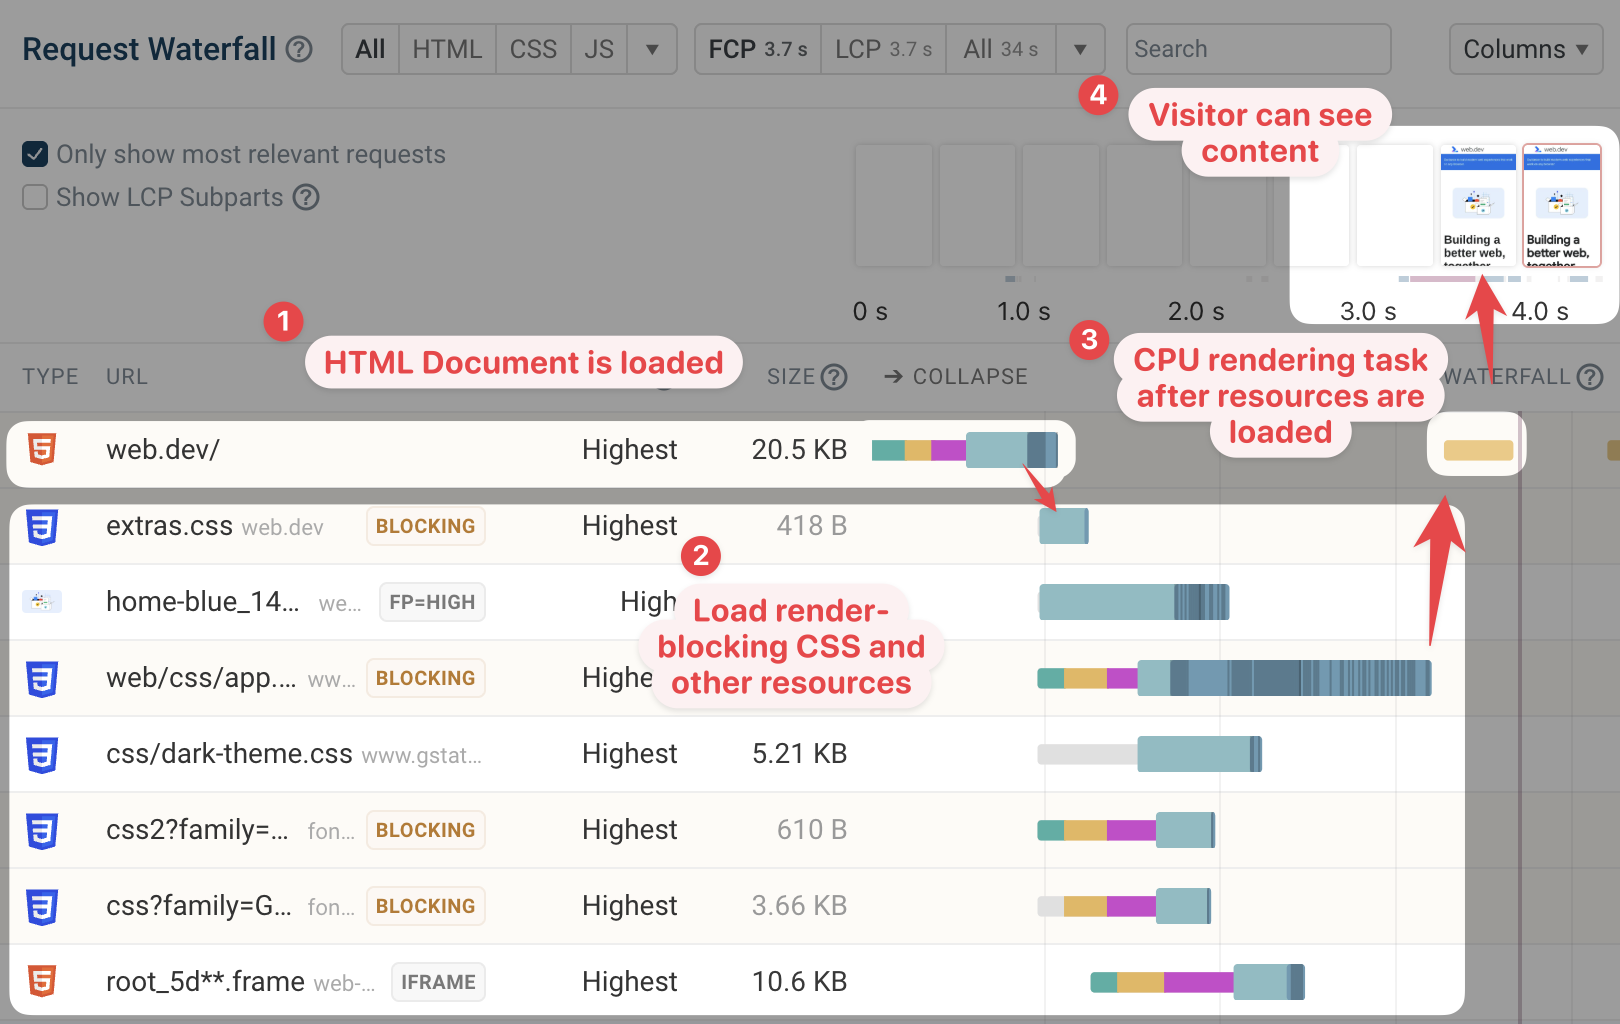Click the CSS icon for web/css/app
The width and height of the screenshot is (1620, 1024).
pyautogui.click(x=41, y=678)
